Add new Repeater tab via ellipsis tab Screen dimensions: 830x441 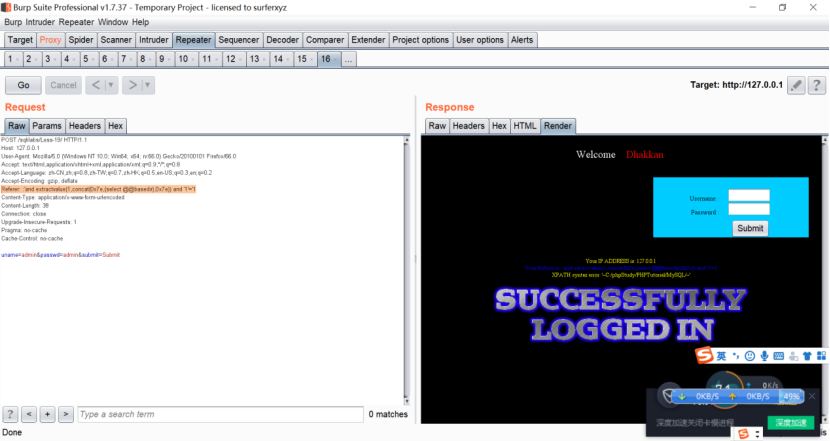pyautogui.click(x=348, y=59)
